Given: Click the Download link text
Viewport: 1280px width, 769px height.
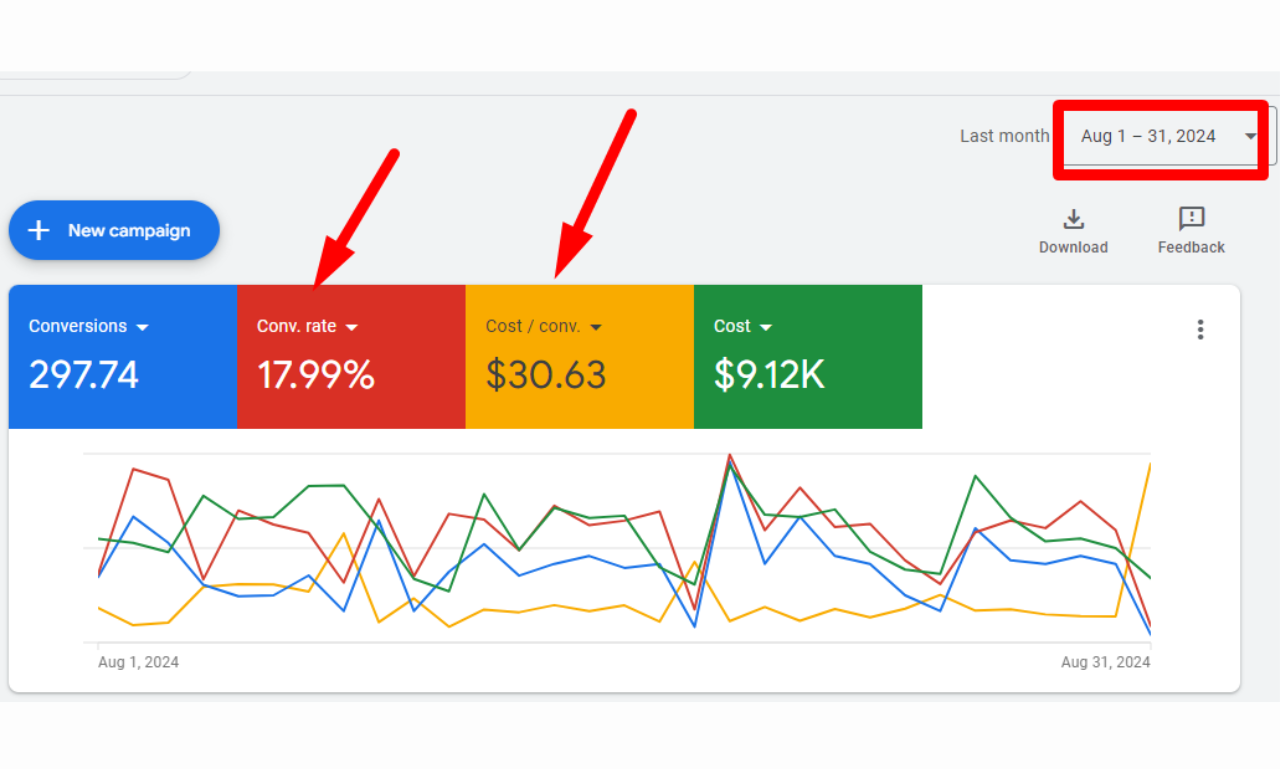Looking at the screenshot, I should point(1073,247).
